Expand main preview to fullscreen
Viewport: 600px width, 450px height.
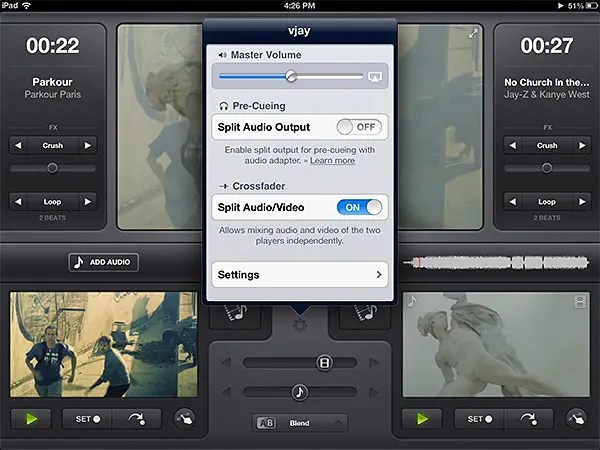(x=473, y=34)
